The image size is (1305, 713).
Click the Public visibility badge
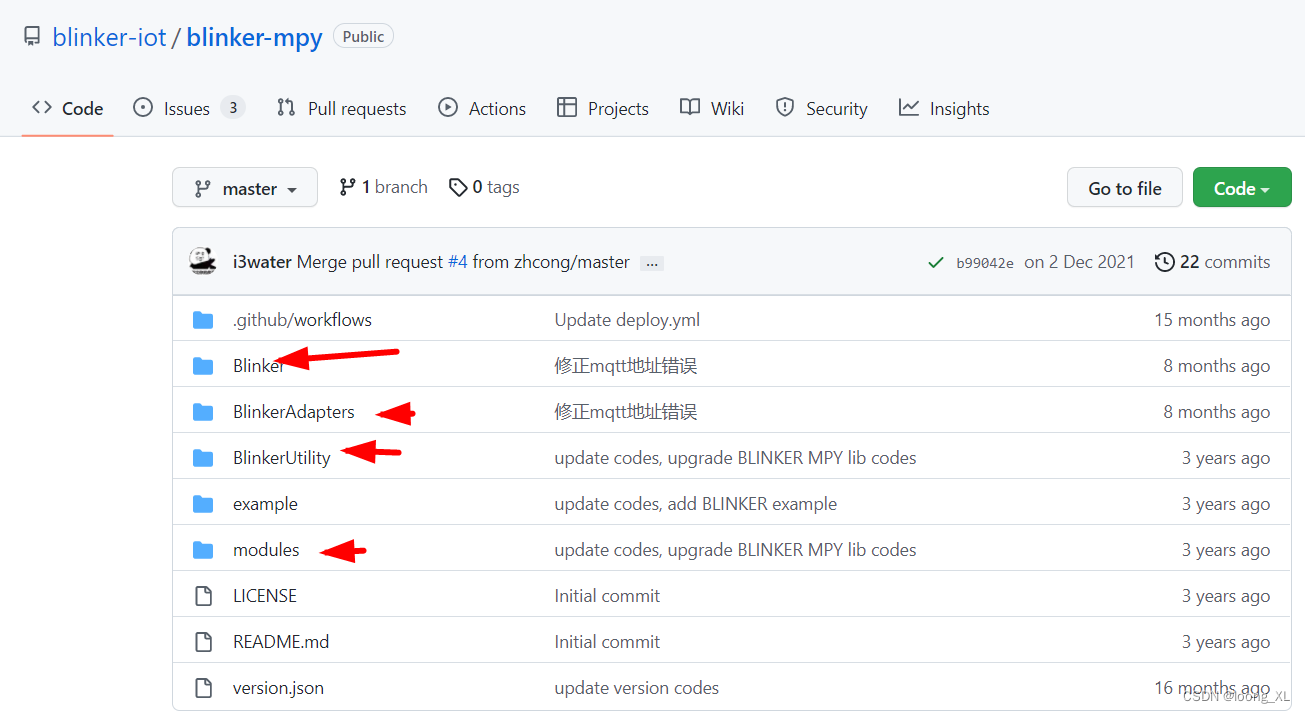coord(363,37)
